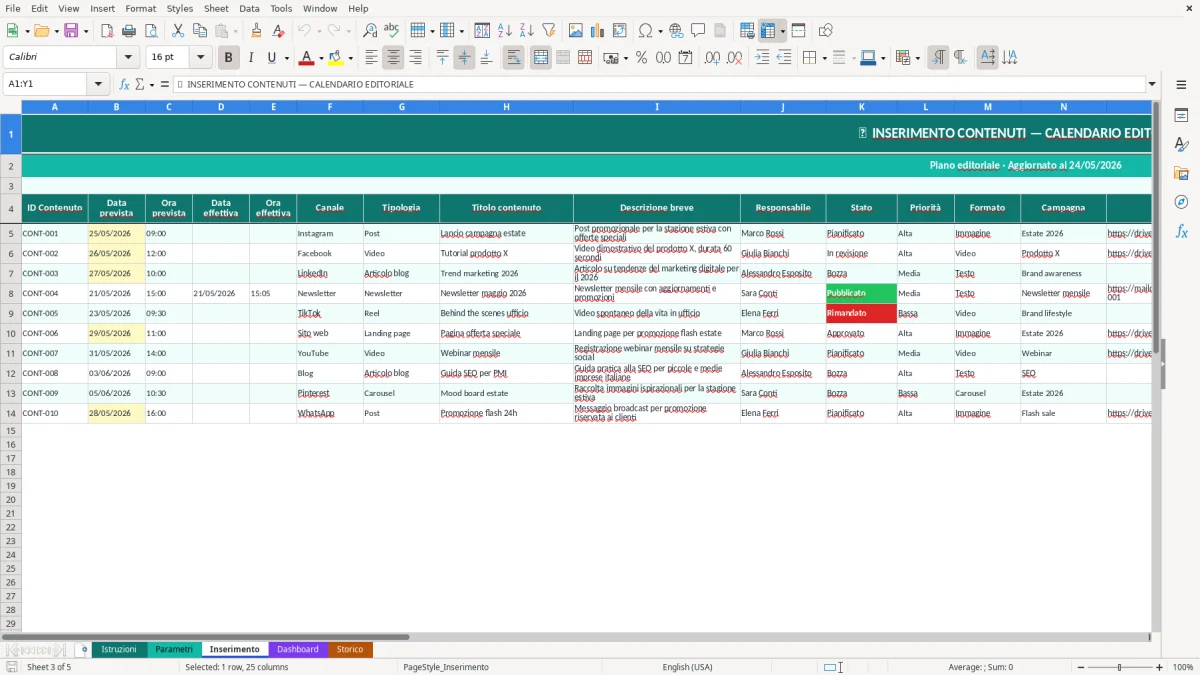This screenshot has width=1200, height=675.
Task: Toggle Align Left
Action: click(371, 58)
